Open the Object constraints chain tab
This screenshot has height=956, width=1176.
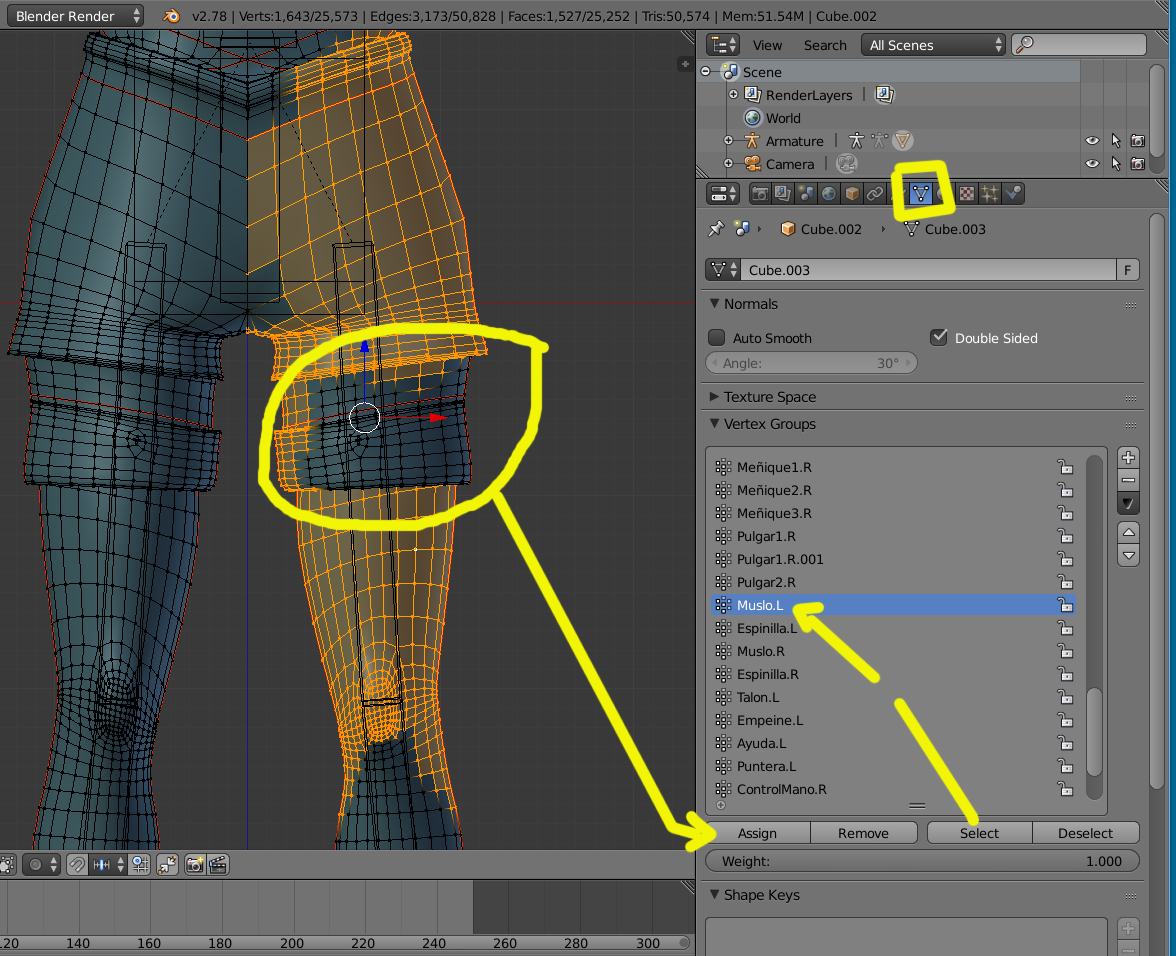[875, 194]
